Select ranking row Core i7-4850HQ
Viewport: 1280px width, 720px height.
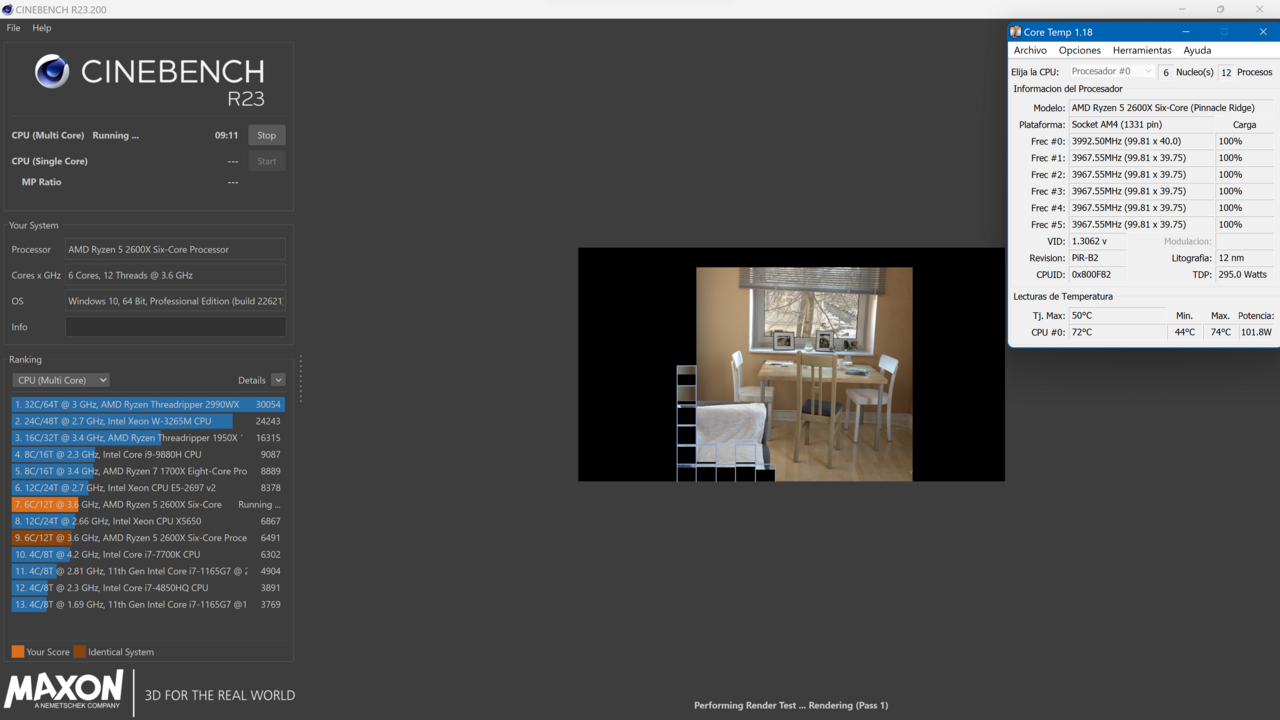click(148, 588)
